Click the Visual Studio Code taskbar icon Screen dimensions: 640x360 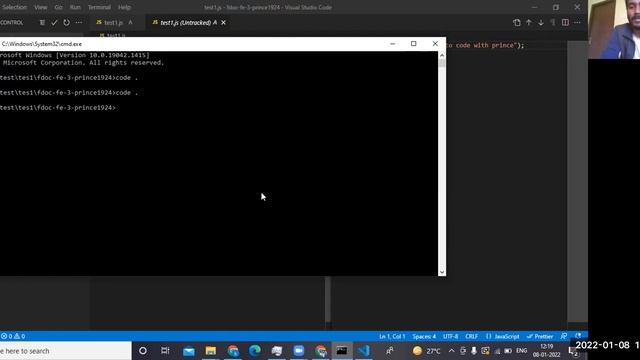tap(364, 351)
